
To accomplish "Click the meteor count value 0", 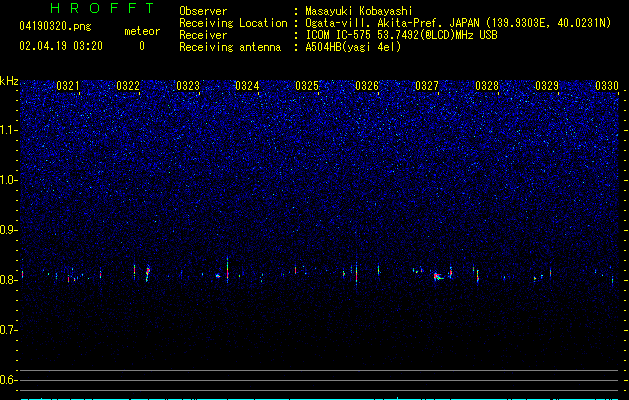I will click(142, 46).
